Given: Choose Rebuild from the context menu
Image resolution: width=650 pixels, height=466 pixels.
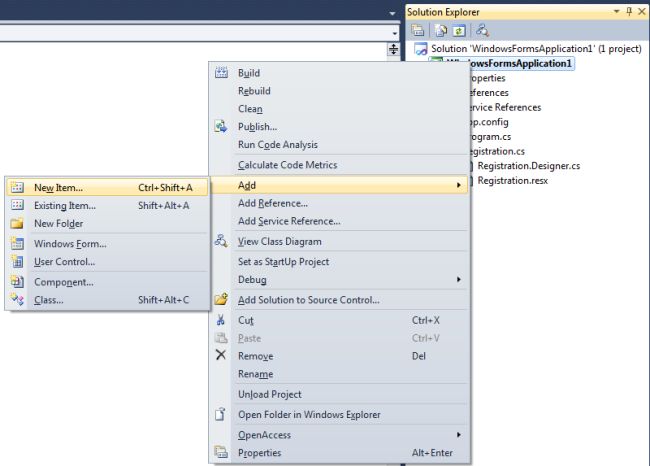Looking at the screenshot, I should click(254, 91).
